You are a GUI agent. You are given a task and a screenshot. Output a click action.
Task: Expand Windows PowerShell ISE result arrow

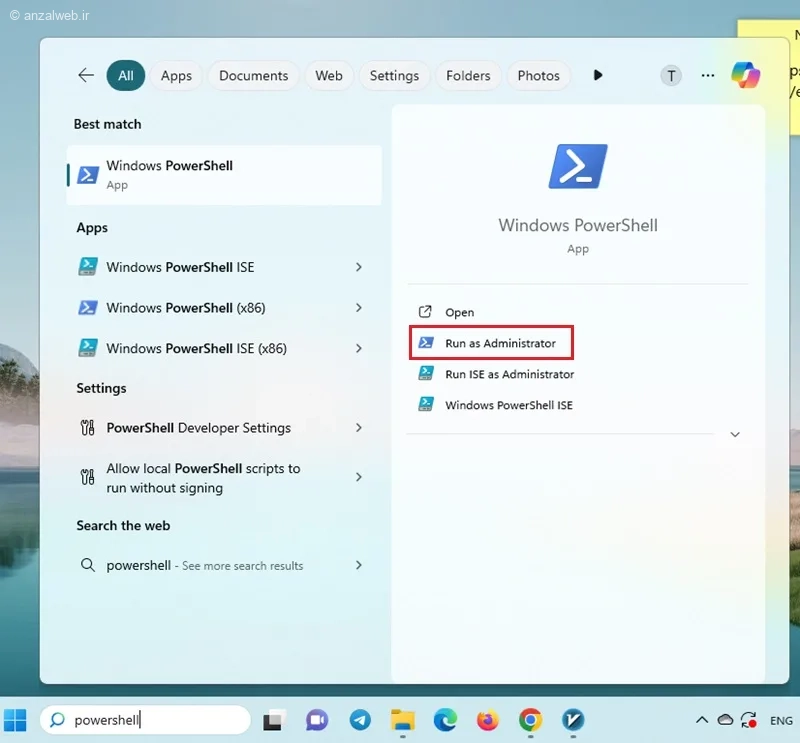click(359, 267)
